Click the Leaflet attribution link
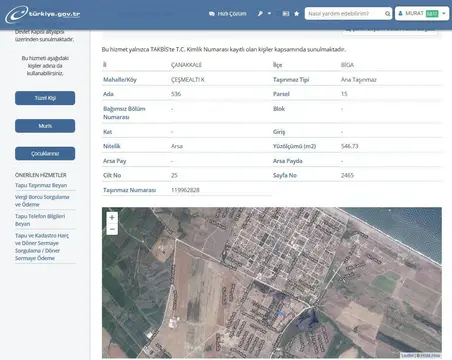This screenshot has width=452, height=360. 407,355
